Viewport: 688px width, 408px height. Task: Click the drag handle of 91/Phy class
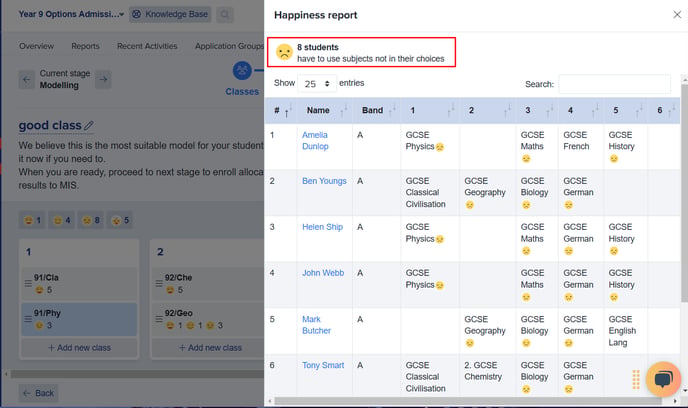pos(28,319)
